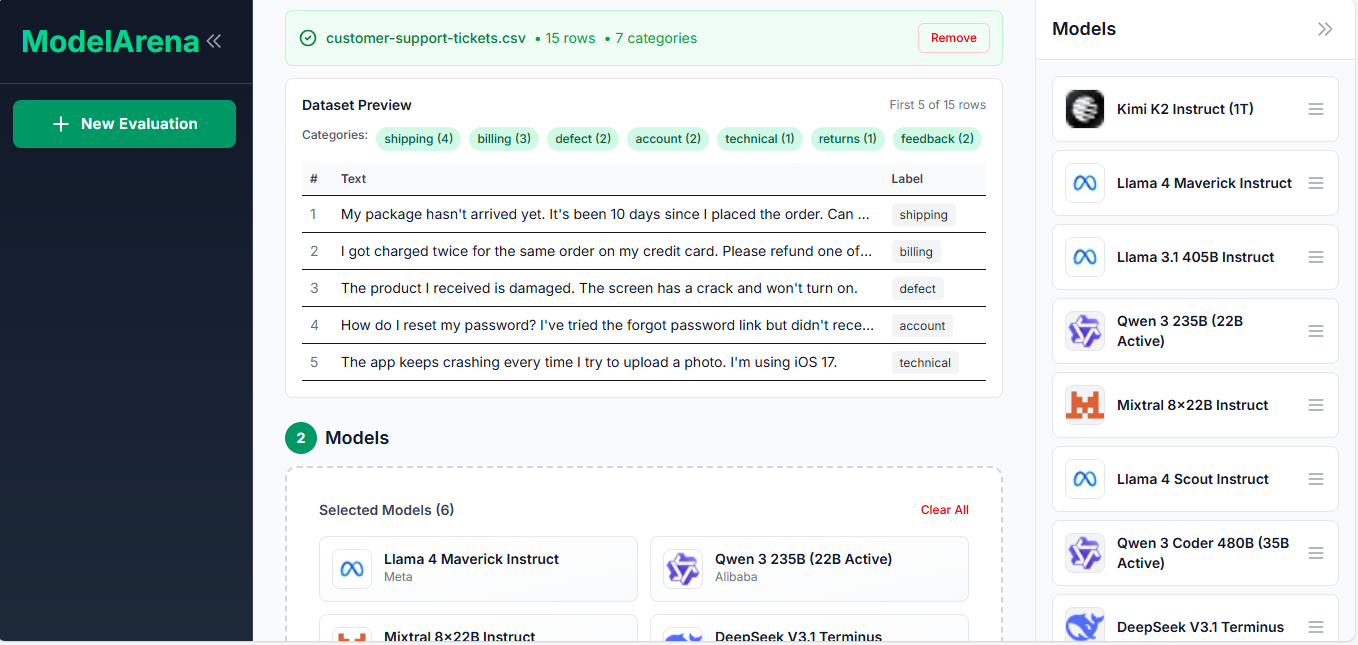This screenshot has width=1358, height=645.
Task: Click the Kimi K2 Instruct logo icon
Action: 1085,109
